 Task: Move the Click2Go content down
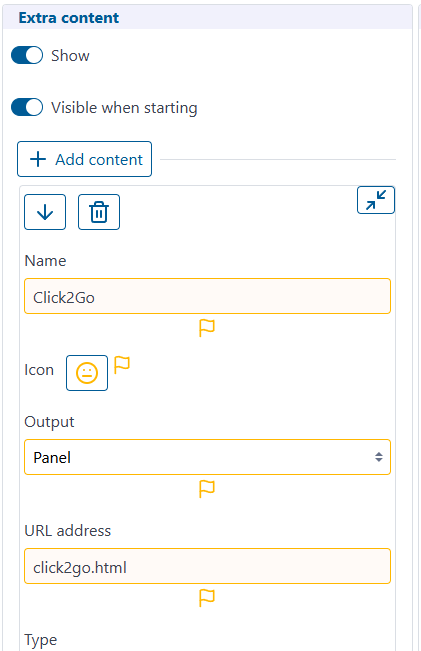click(x=45, y=212)
